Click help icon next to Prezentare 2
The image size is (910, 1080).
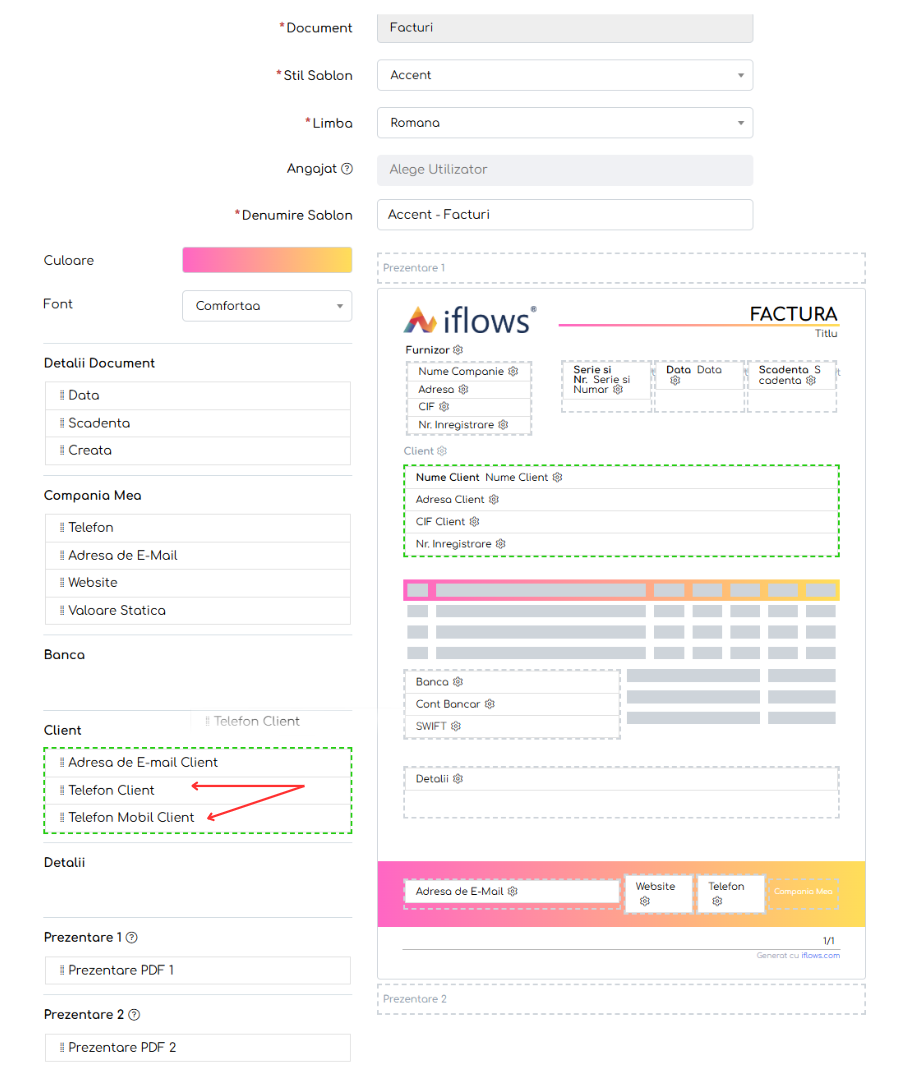134,1015
